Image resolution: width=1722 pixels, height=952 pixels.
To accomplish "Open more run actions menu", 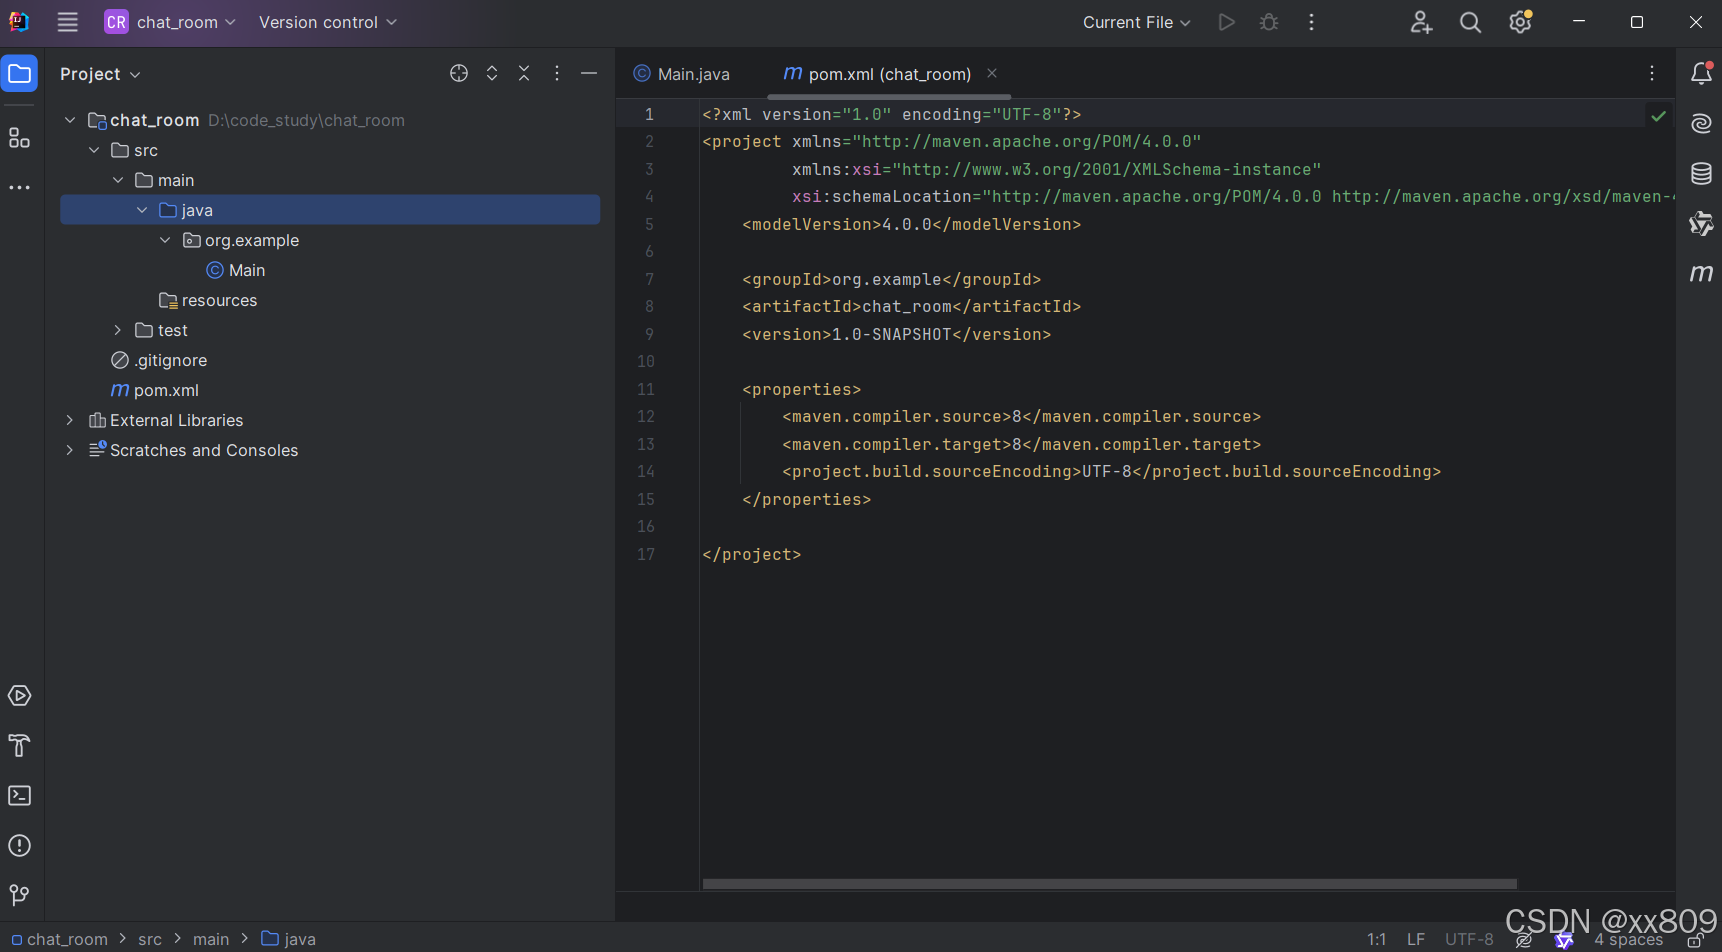I will (x=1311, y=22).
